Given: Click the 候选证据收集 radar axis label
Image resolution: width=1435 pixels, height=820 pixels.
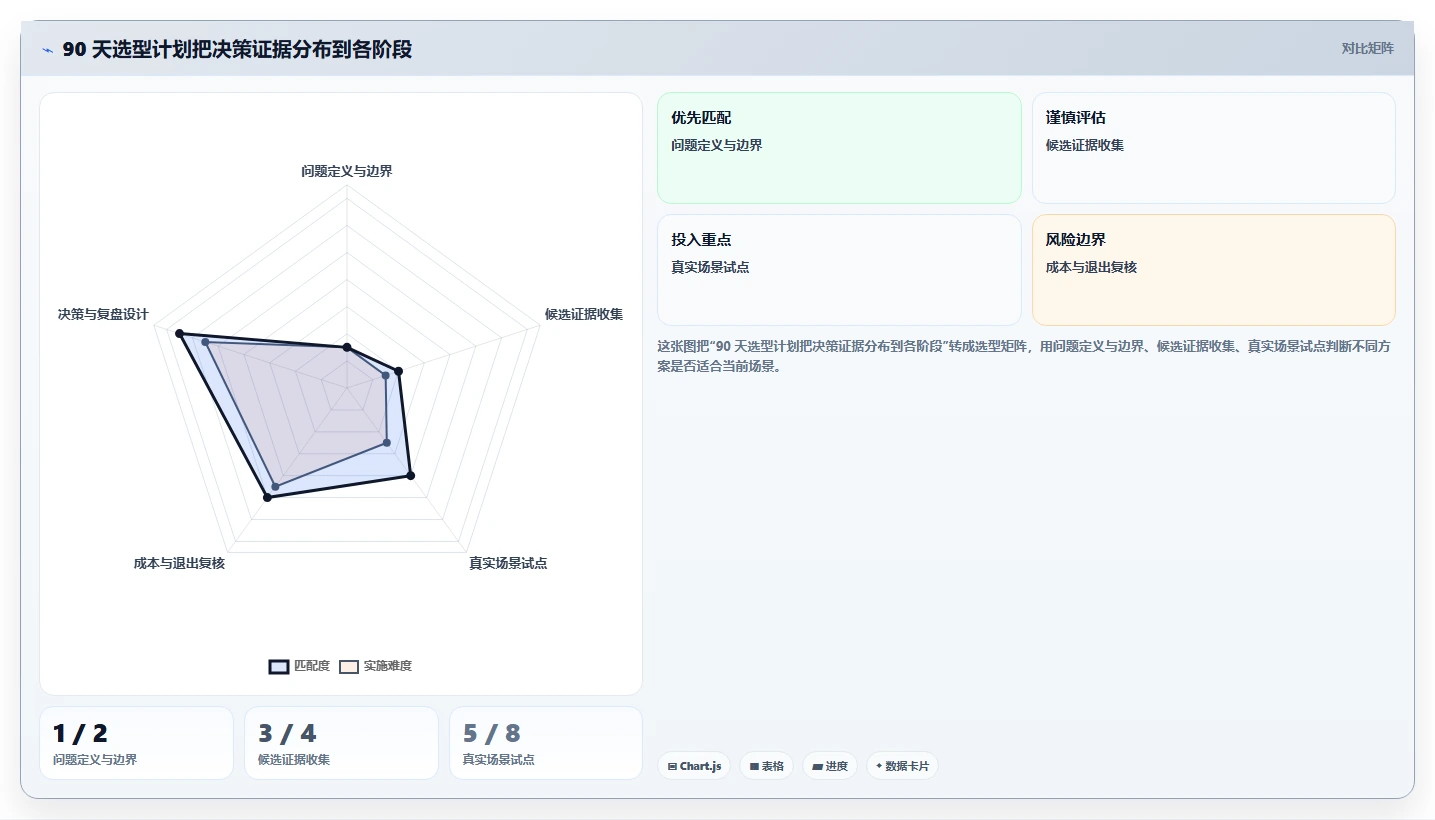Looking at the screenshot, I should coord(584,314).
